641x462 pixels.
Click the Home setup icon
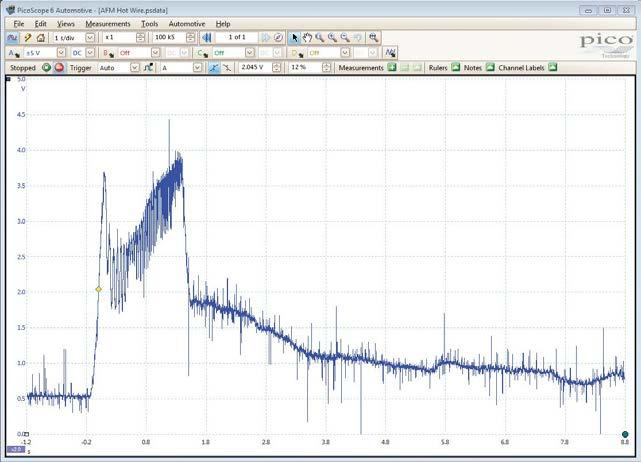pos(40,38)
